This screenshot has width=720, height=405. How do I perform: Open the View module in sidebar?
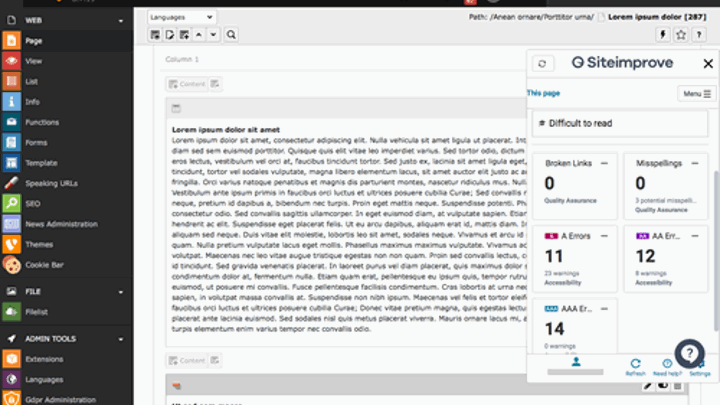point(33,61)
